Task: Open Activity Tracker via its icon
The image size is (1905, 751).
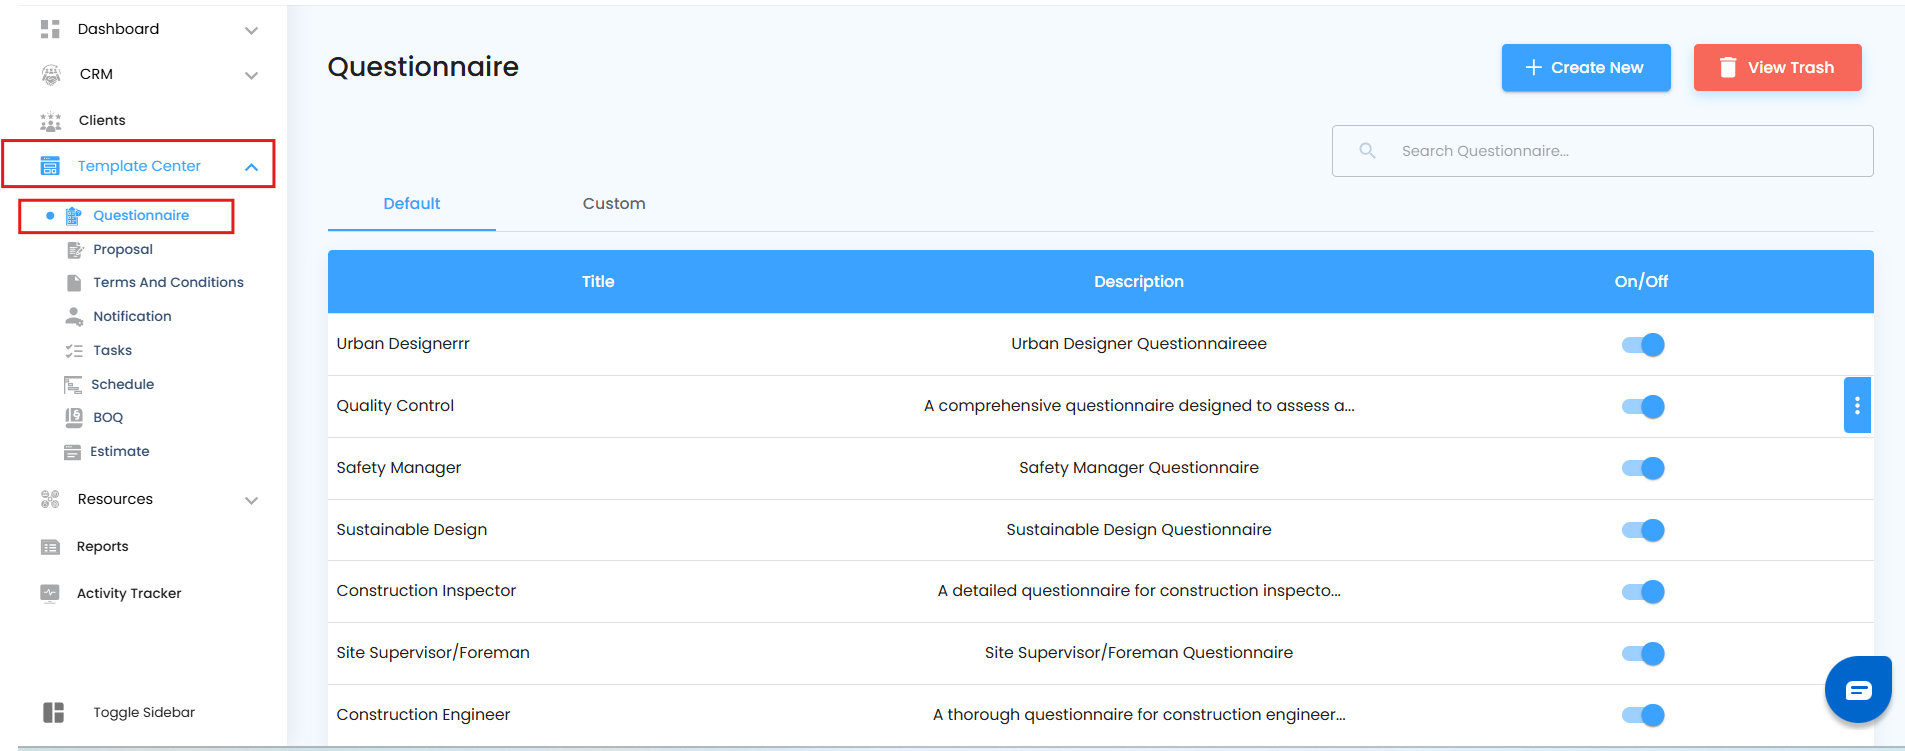Action: (x=50, y=593)
